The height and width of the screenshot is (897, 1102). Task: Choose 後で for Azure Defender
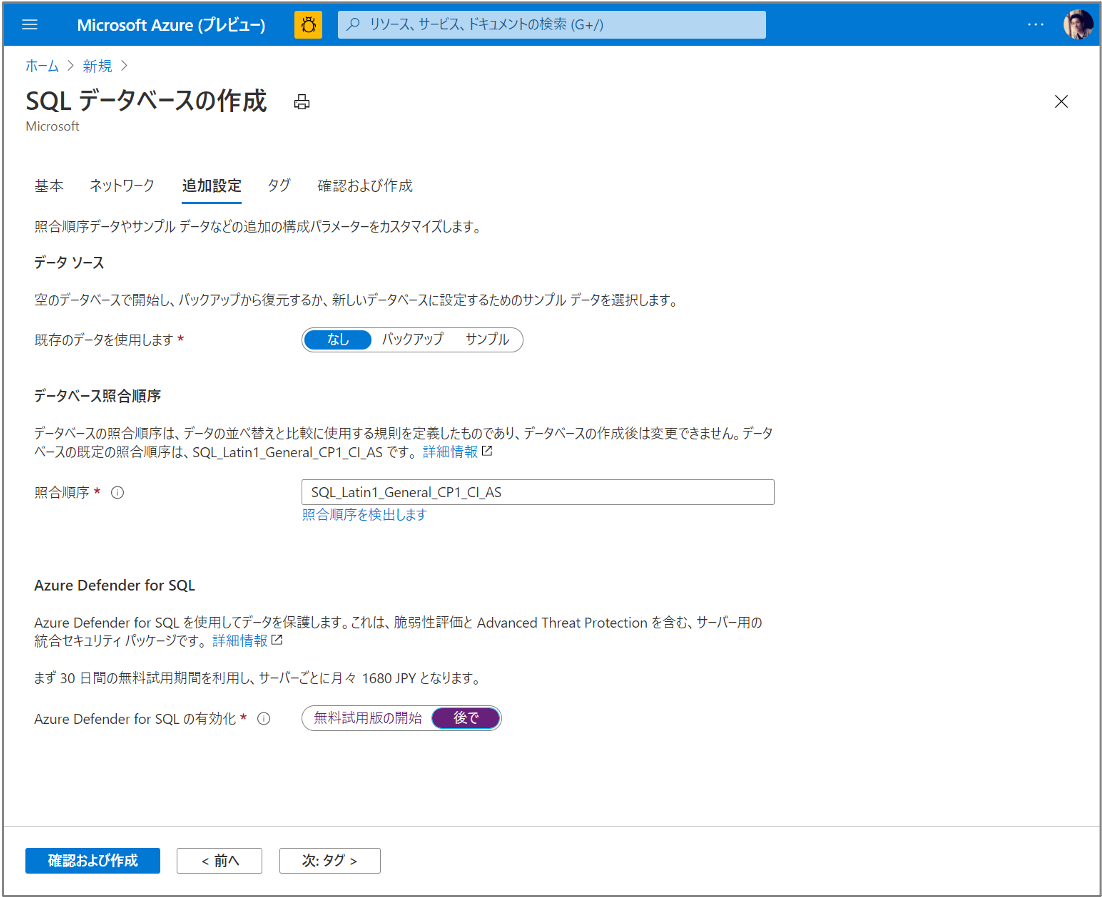coord(465,718)
